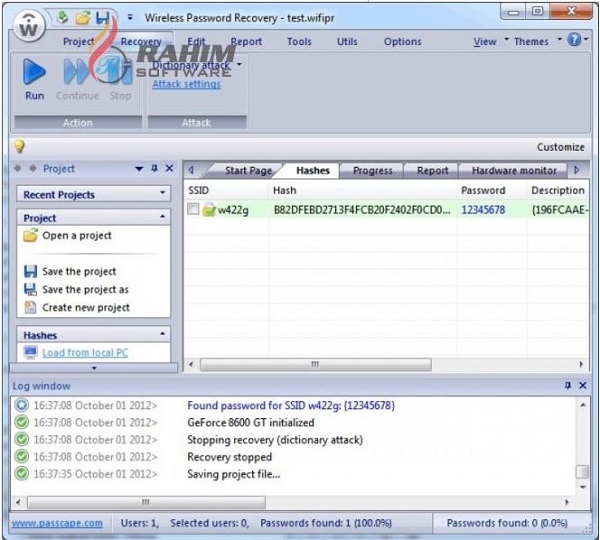
Task: Open the Utils ribbon tab
Action: pos(347,41)
